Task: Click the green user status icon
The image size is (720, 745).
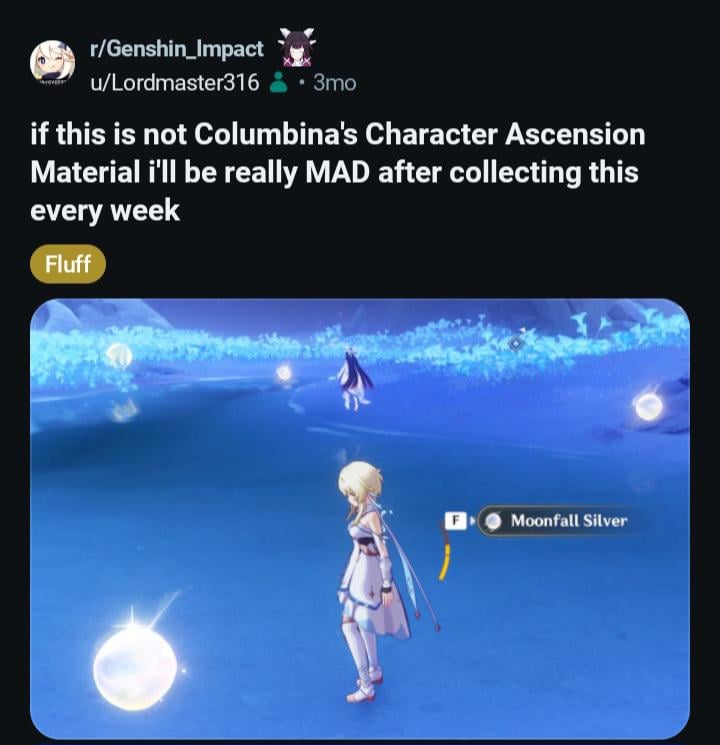Action: [278, 83]
